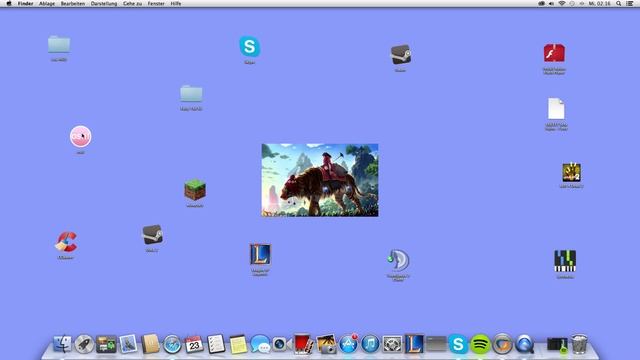Open the Notification Center list icon
640x360 pixels.
(630, 3)
